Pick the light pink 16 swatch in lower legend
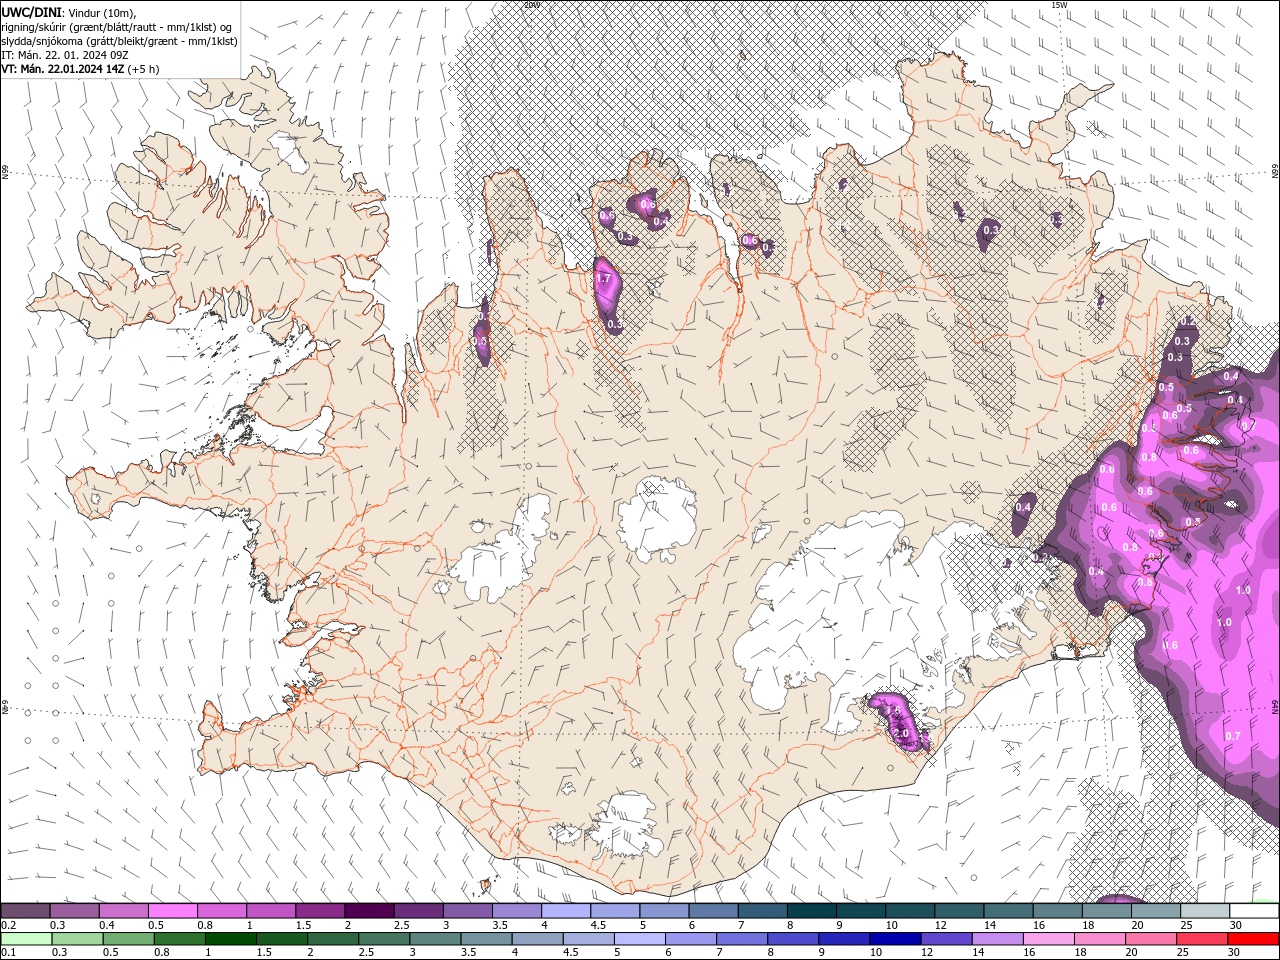This screenshot has height=960, width=1280. tap(1048, 939)
